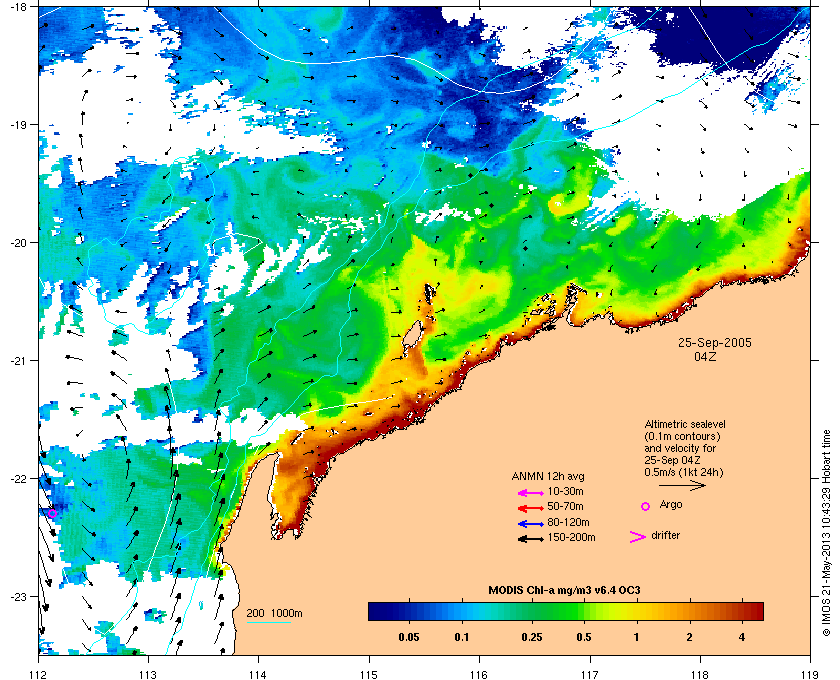840x680 pixels.
Task: Click the longitude axis label 118
Action: coord(700,674)
